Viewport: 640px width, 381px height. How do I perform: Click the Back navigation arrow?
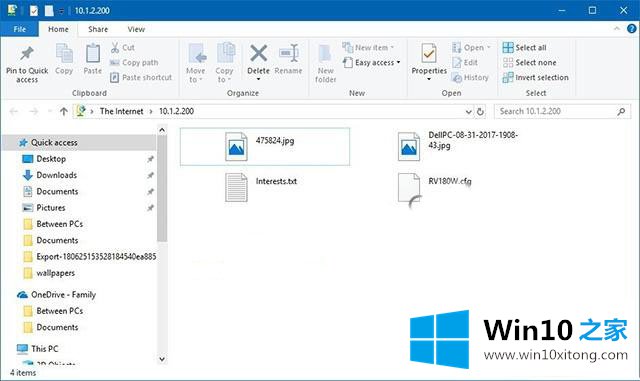click(13, 111)
